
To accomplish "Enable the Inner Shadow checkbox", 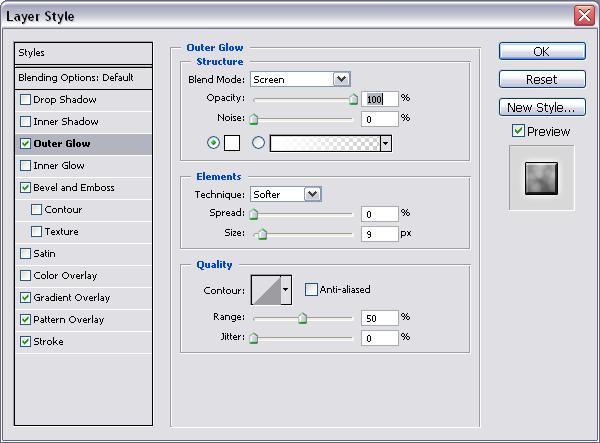I will click(x=25, y=122).
